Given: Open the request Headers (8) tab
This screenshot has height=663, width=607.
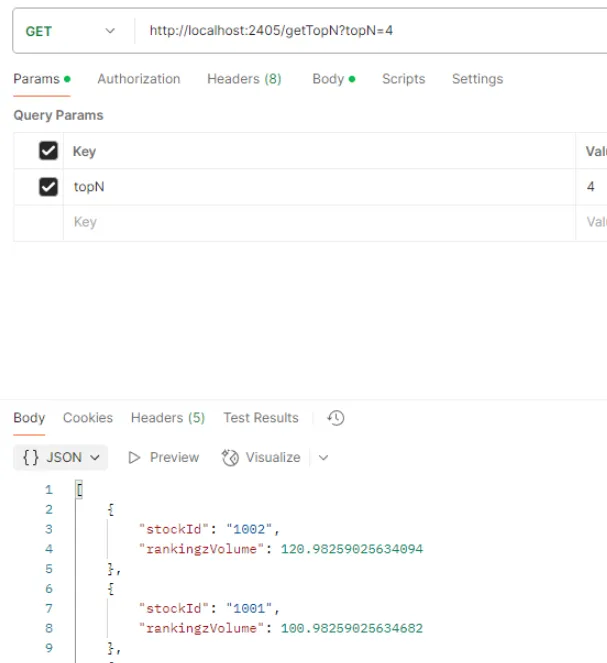Looking at the screenshot, I should click(244, 79).
